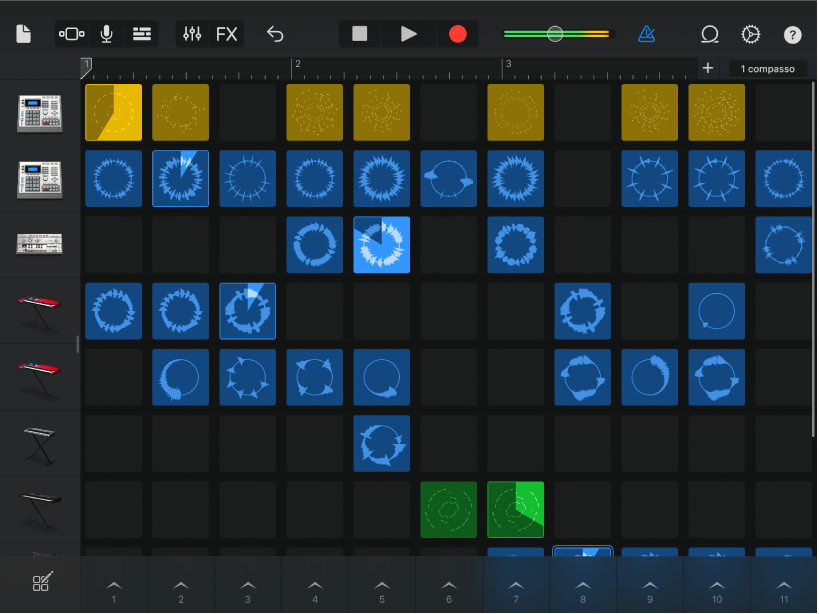This screenshot has width=819, height=614.
Task: Undo the last action
Action: (x=274, y=33)
